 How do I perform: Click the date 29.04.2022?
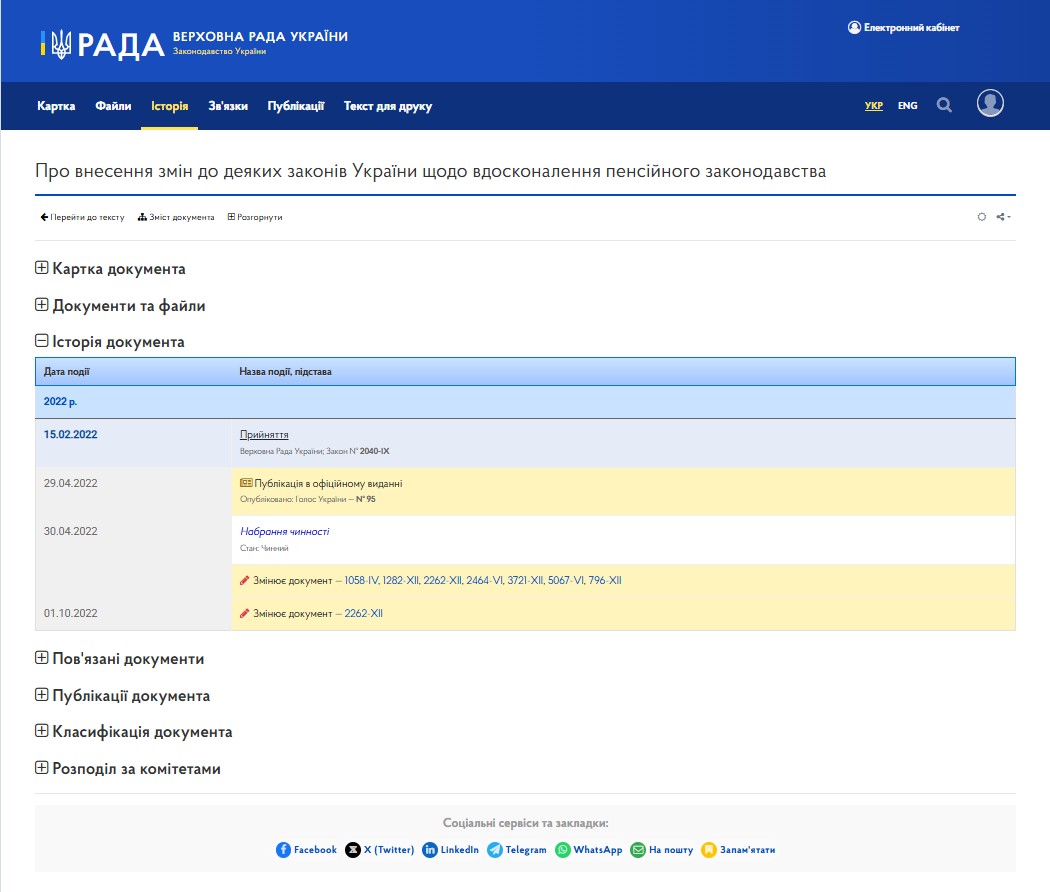(x=70, y=483)
